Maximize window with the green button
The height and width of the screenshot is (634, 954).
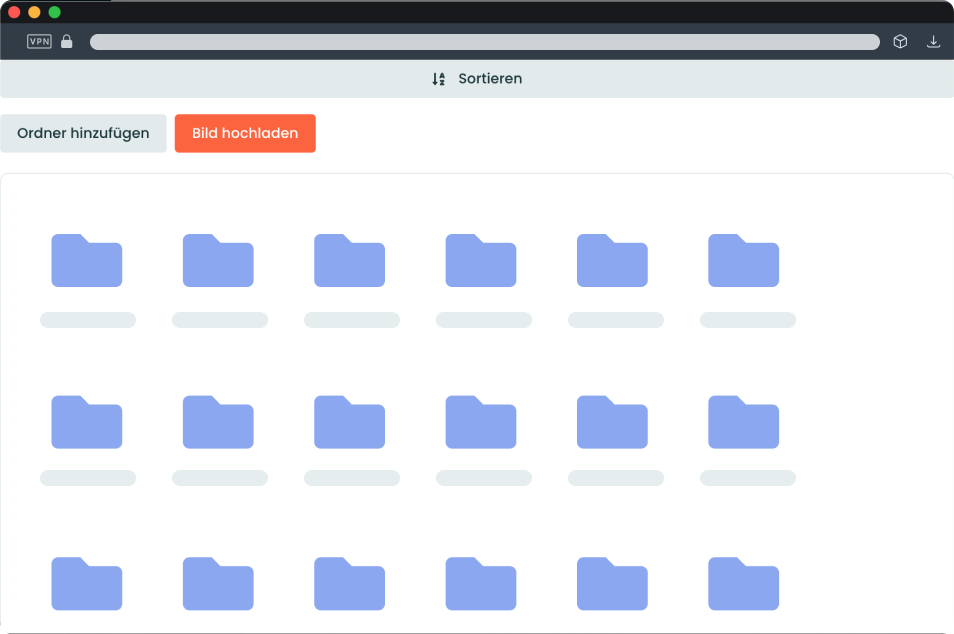[55, 12]
